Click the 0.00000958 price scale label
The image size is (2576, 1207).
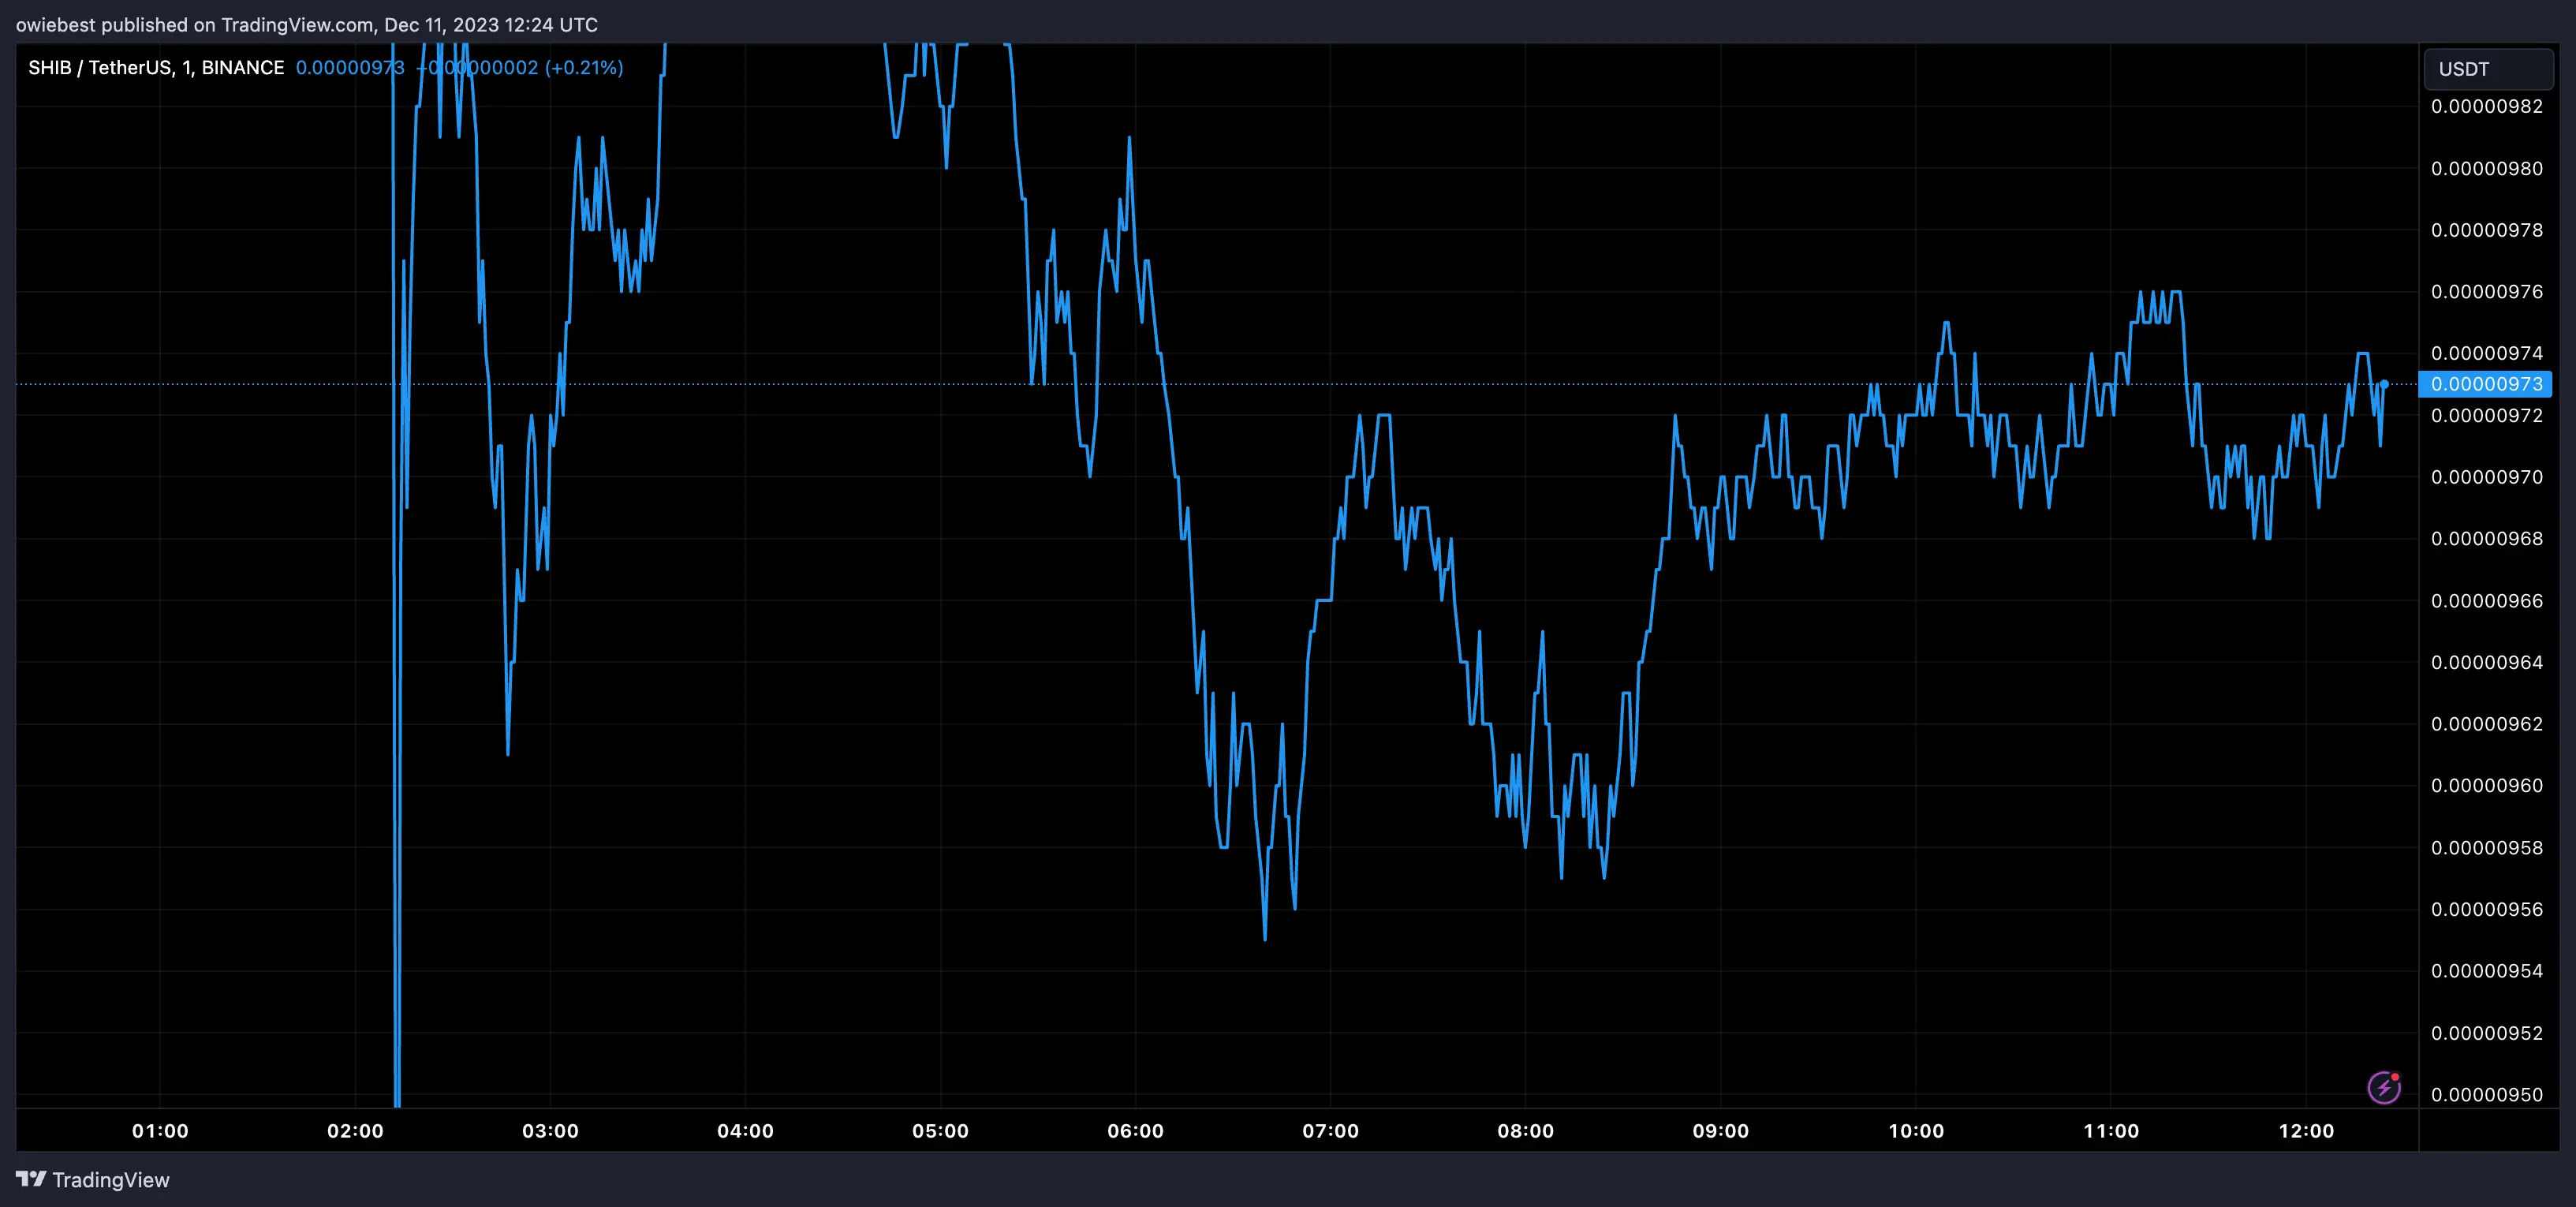pyautogui.click(x=2486, y=848)
